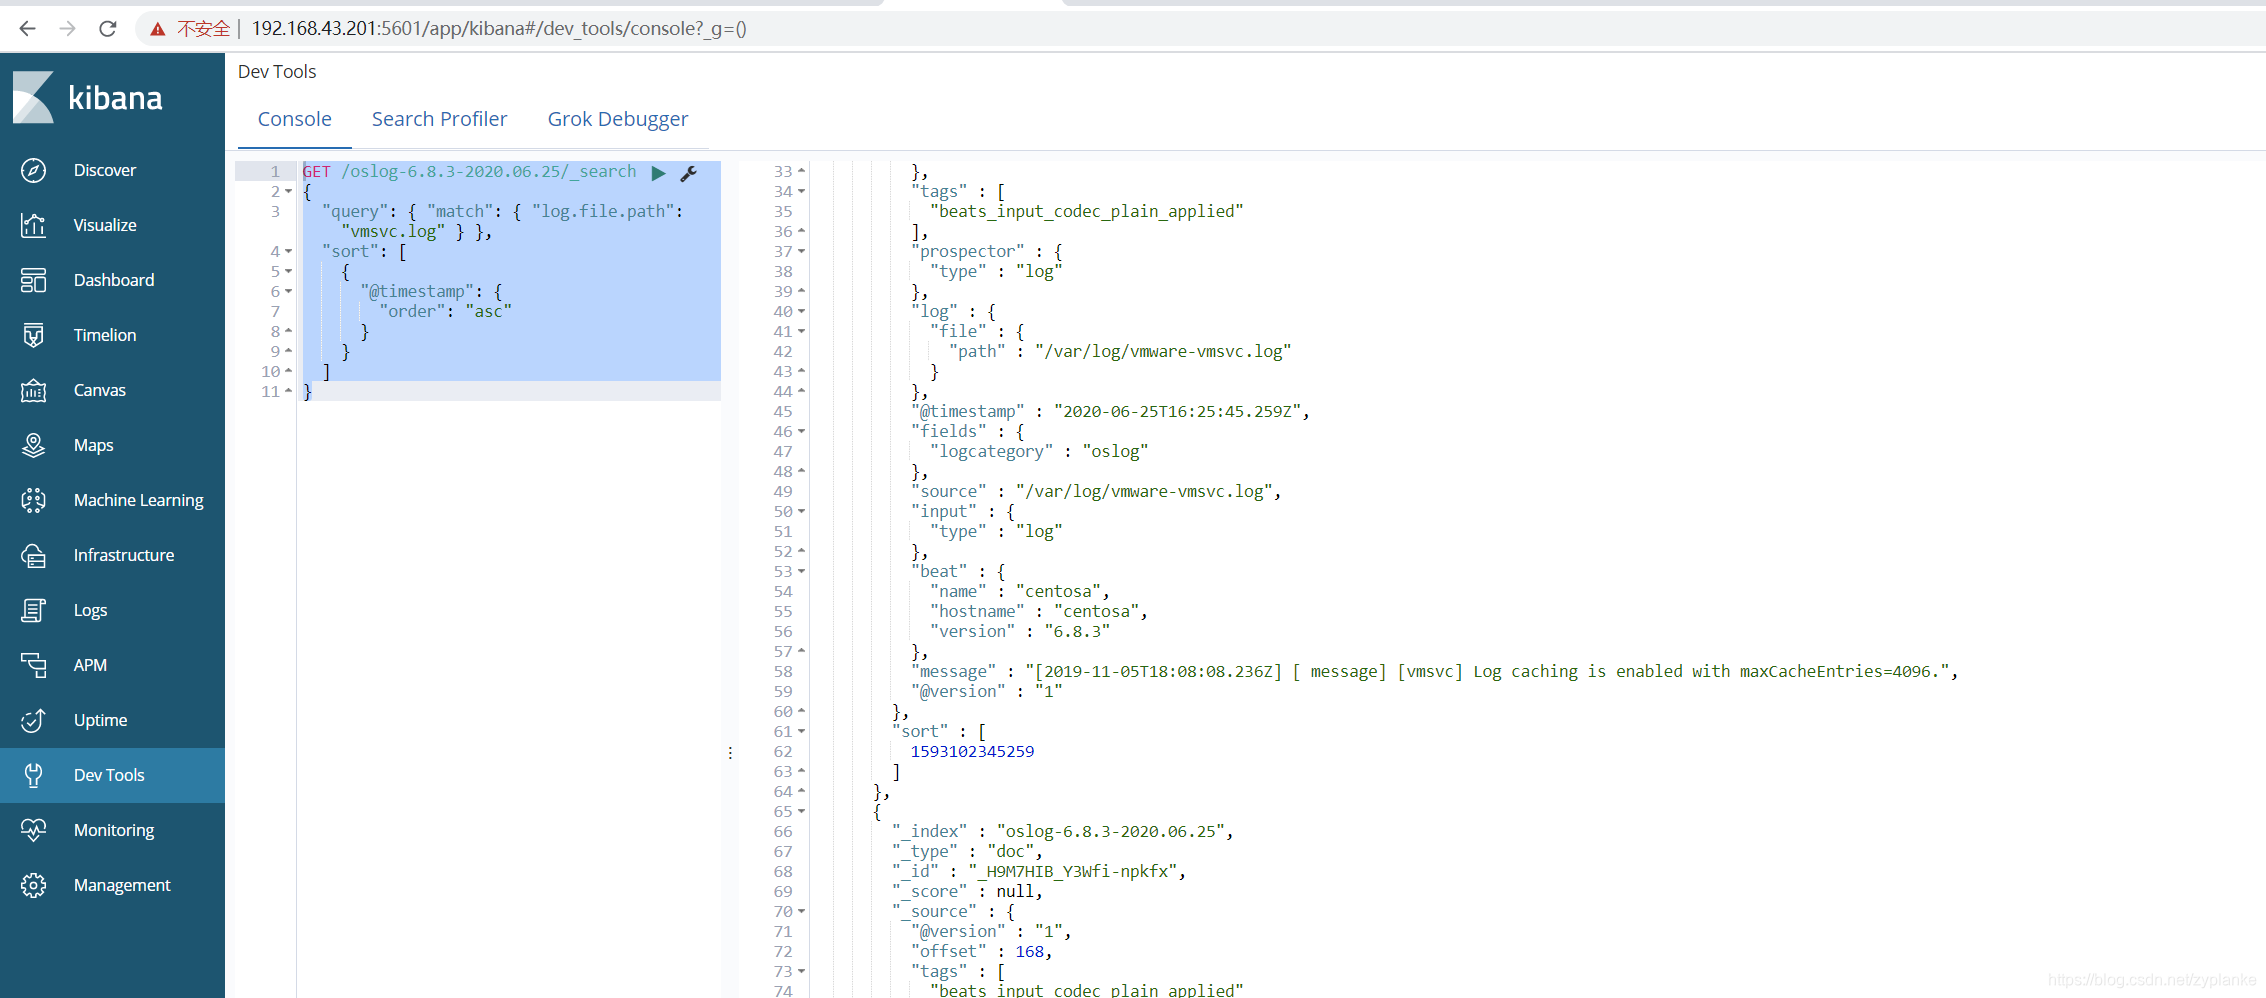
Task: Open Dashboard icon in sidebar
Action: tap(33, 280)
